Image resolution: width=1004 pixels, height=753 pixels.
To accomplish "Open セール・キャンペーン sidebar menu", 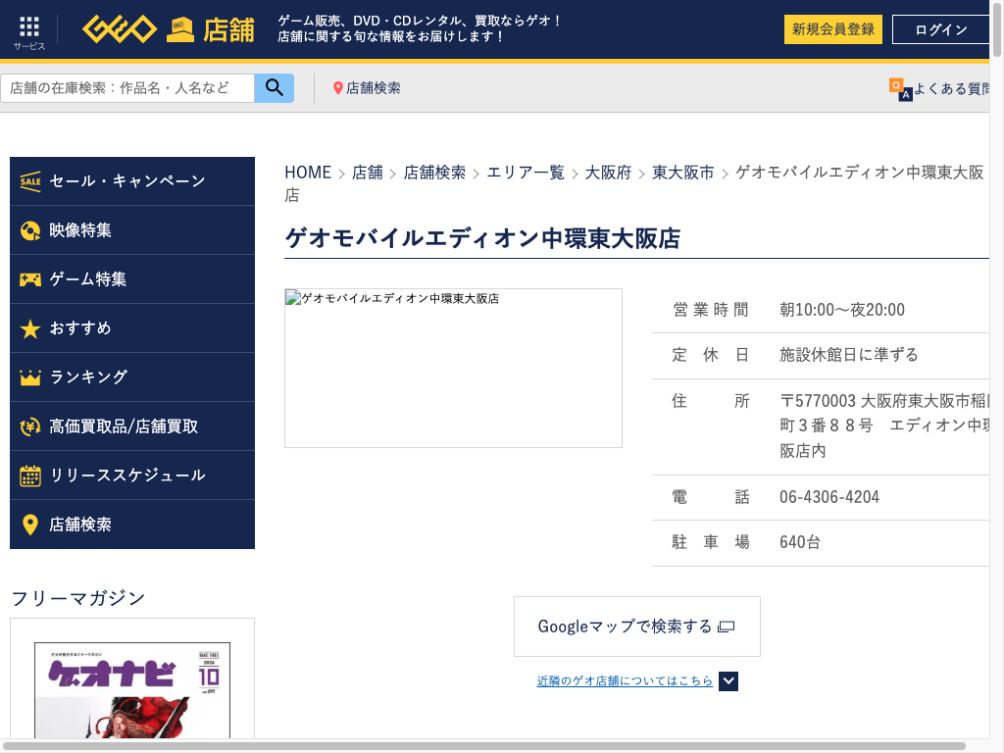I will pos(133,181).
